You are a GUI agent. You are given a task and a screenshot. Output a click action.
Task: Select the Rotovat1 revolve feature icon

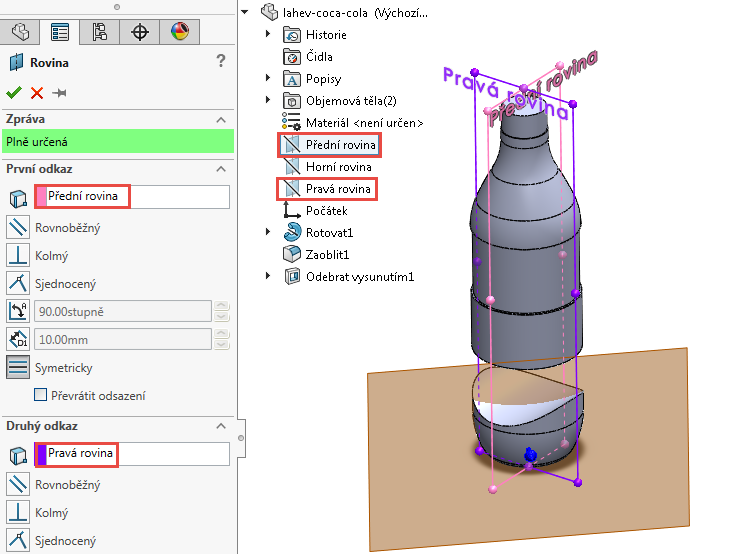click(292, 232)
